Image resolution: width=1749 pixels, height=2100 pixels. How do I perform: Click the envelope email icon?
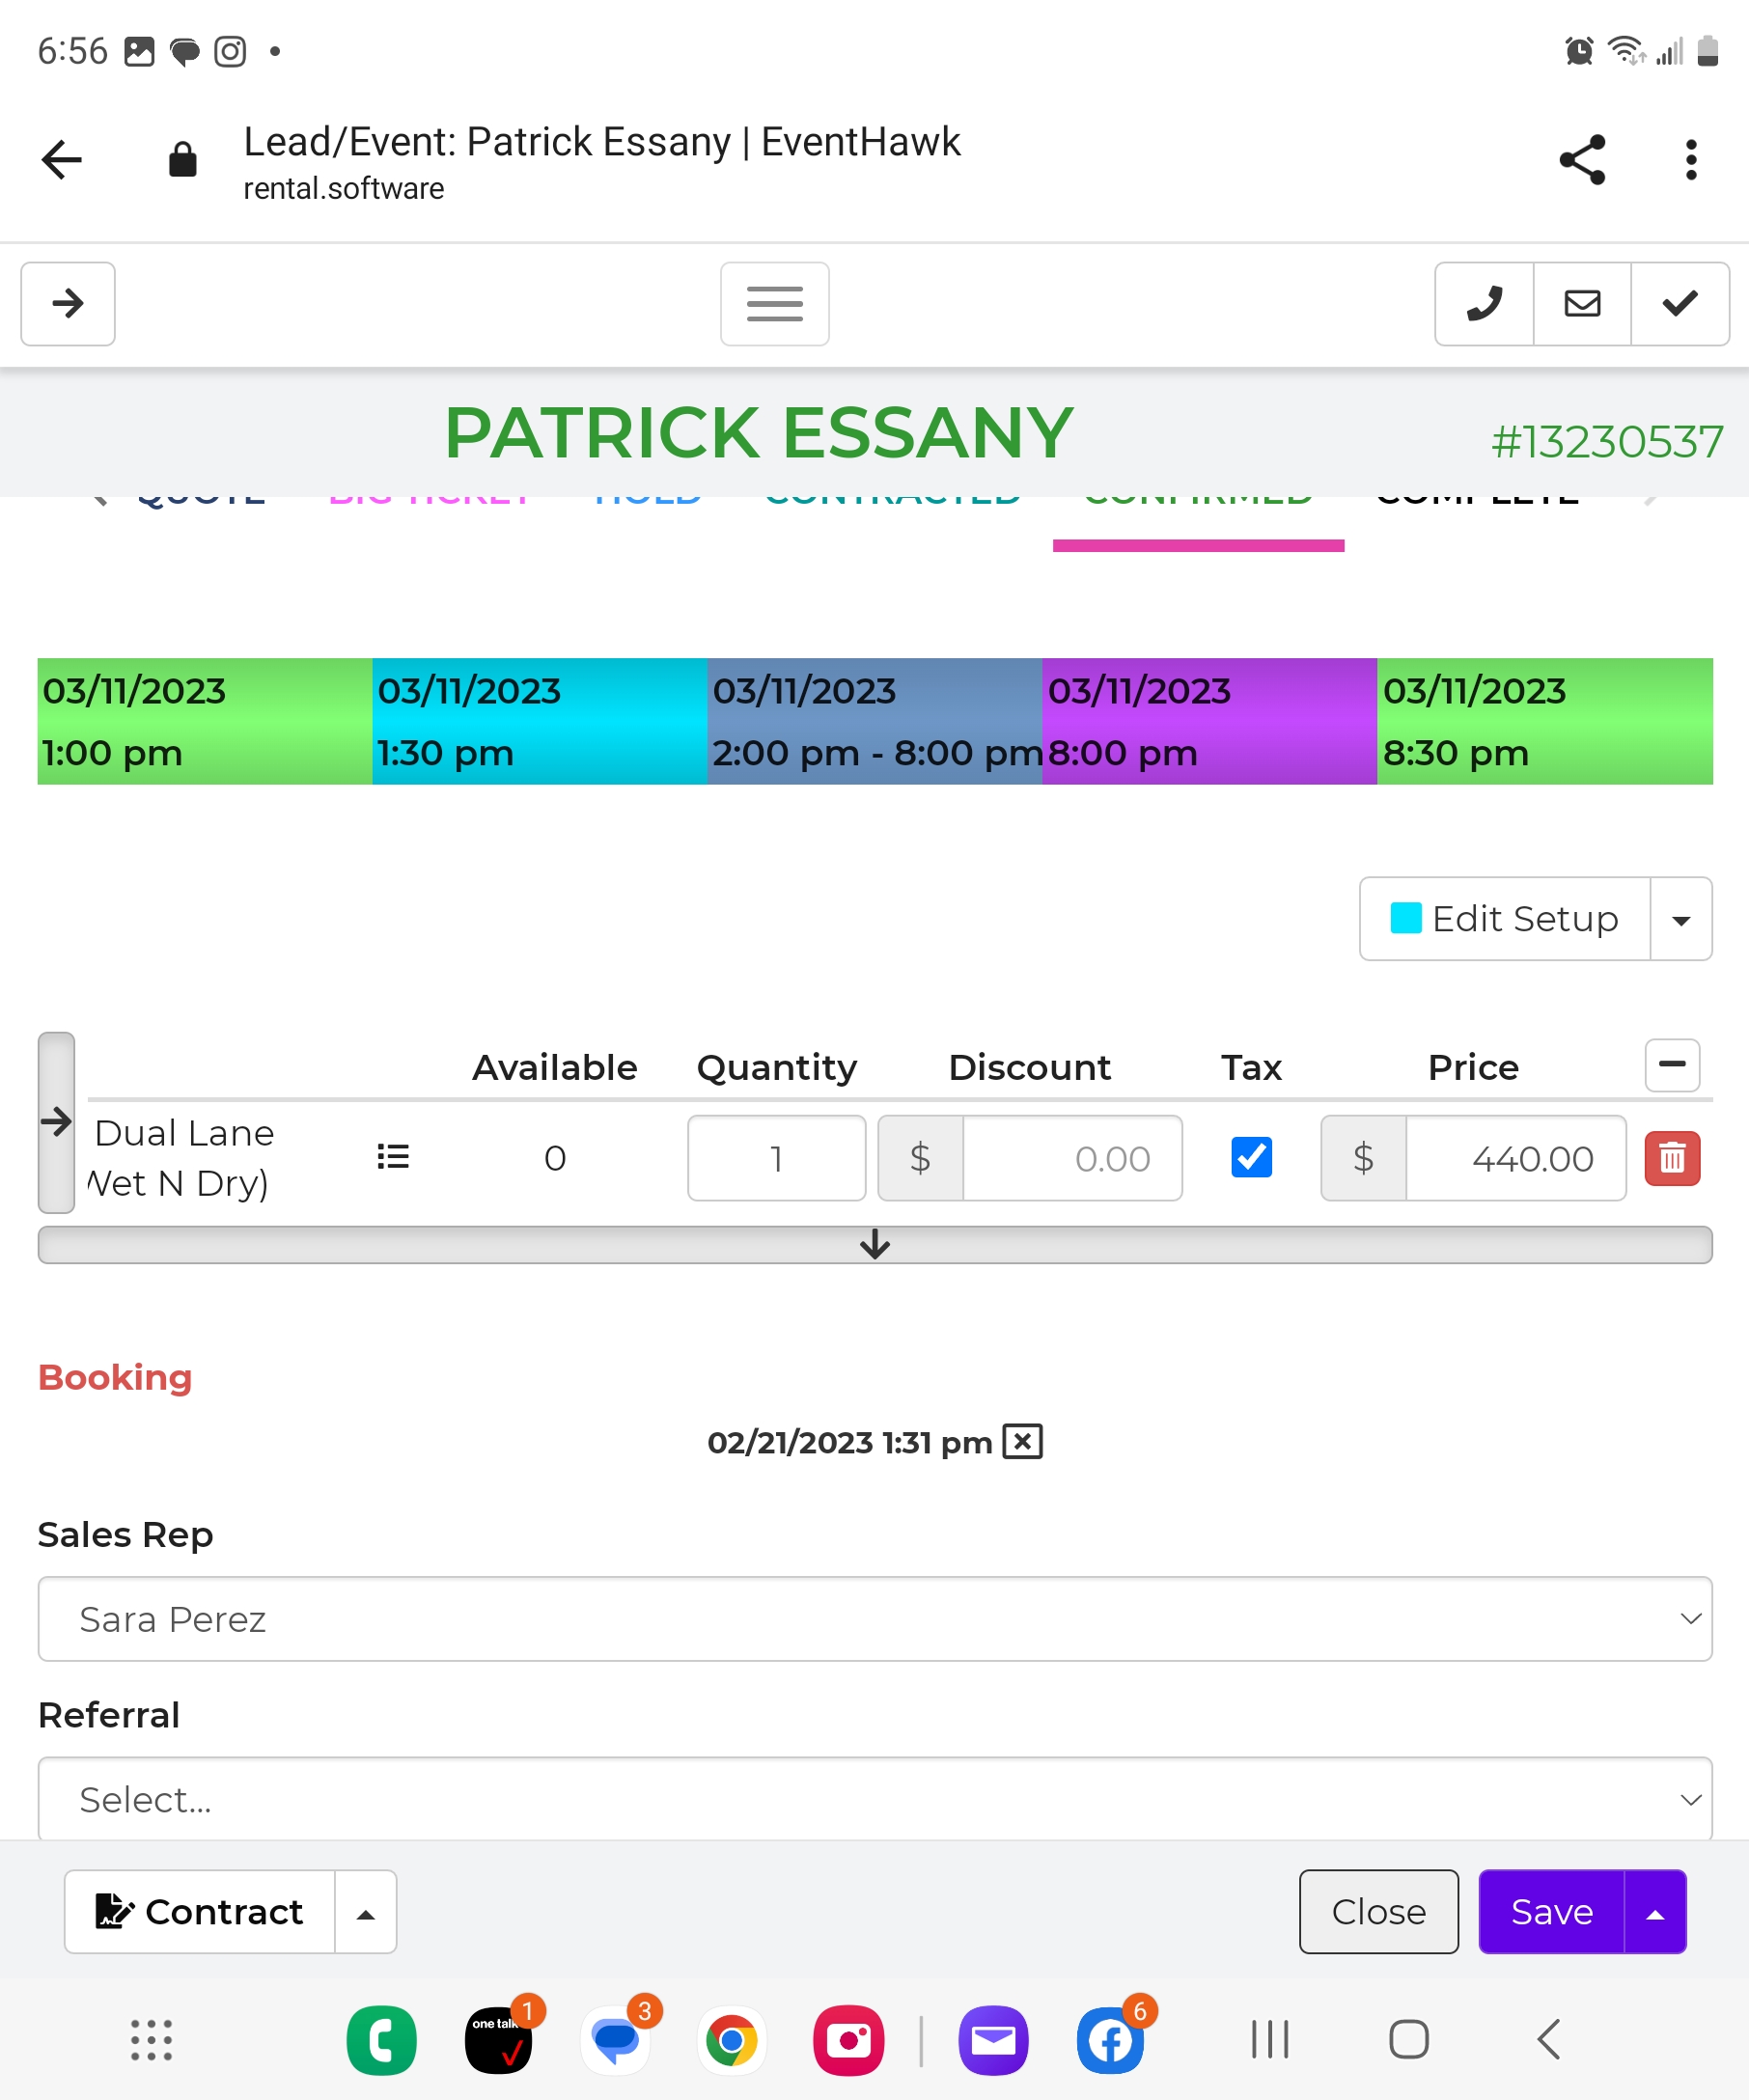tap(1582, 304)
